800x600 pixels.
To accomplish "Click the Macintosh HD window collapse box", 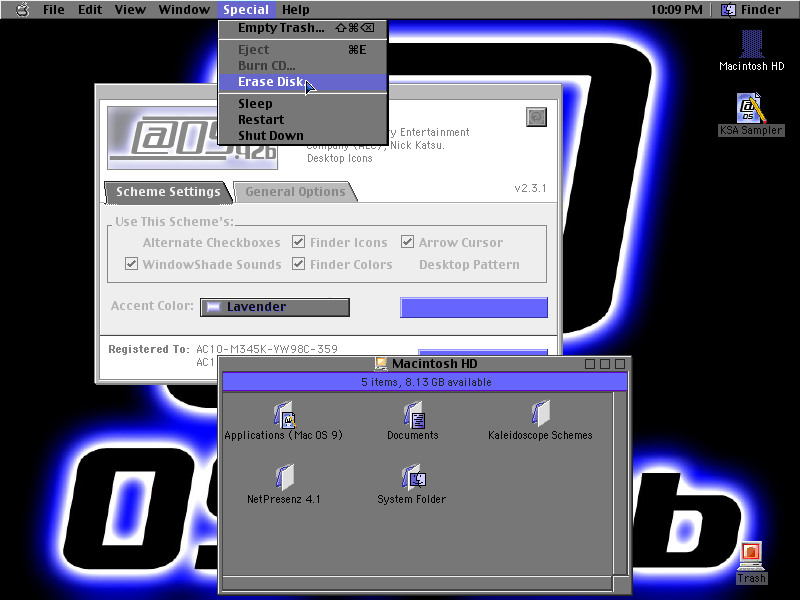I will (620, 364).
